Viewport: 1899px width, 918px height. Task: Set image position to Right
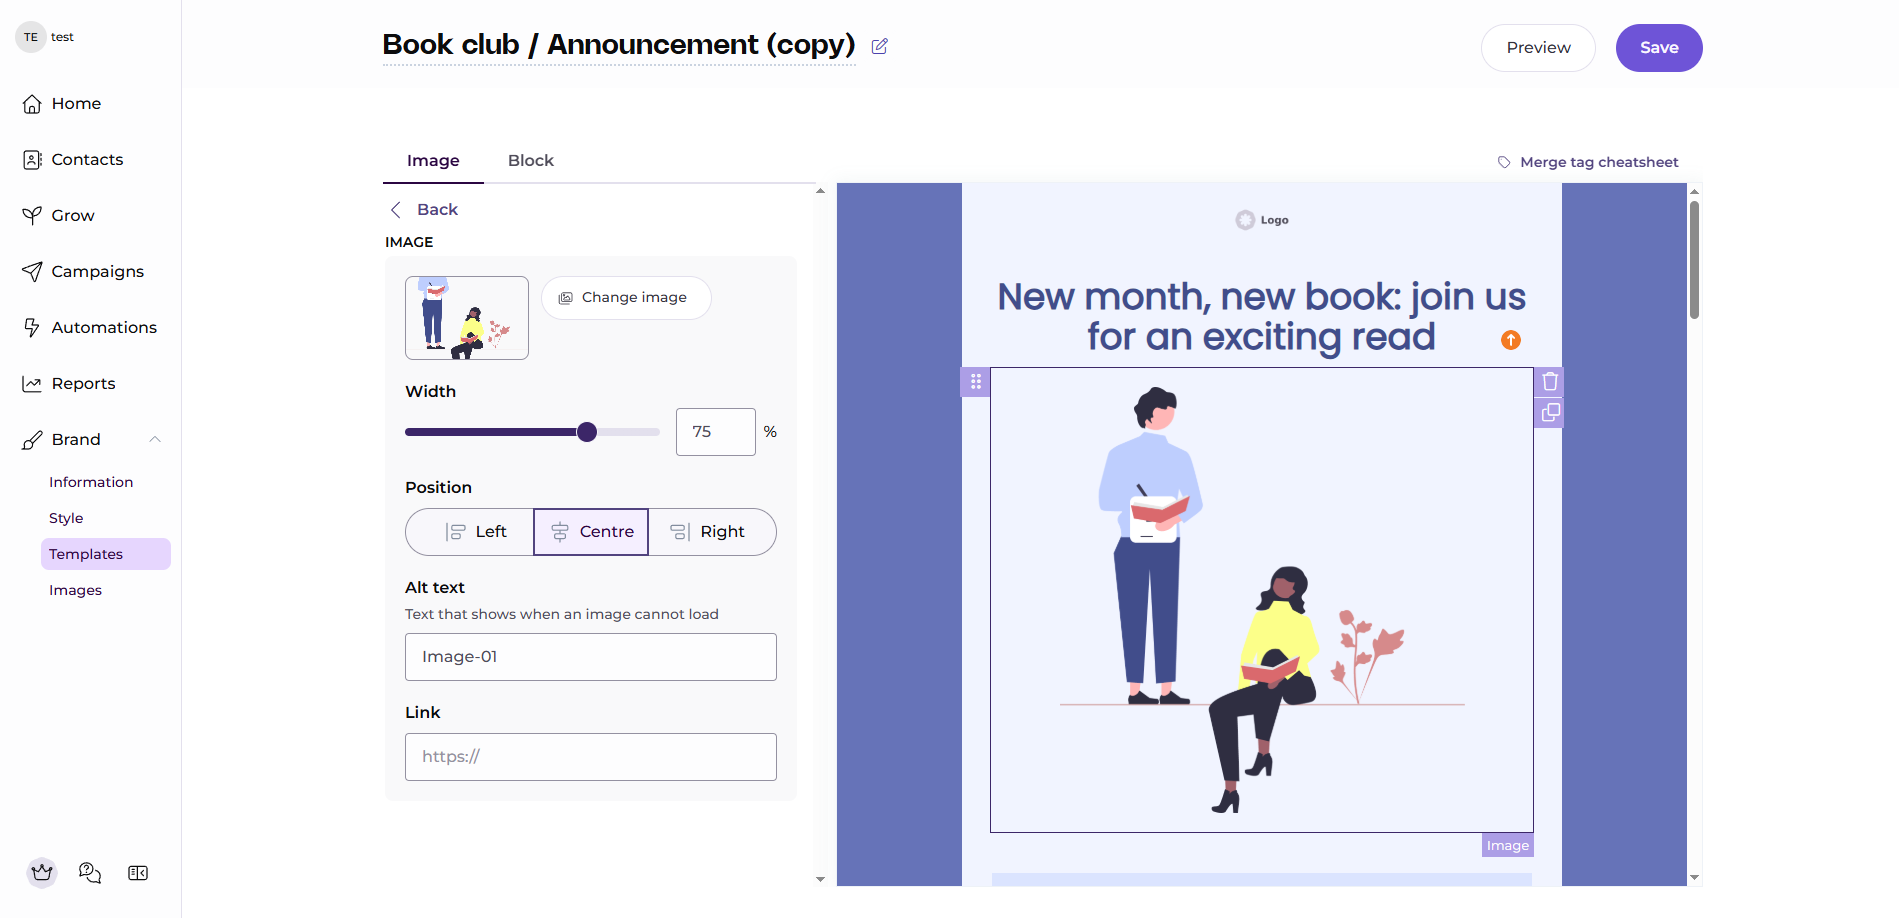pyautogui.click(x=712, y=532)
